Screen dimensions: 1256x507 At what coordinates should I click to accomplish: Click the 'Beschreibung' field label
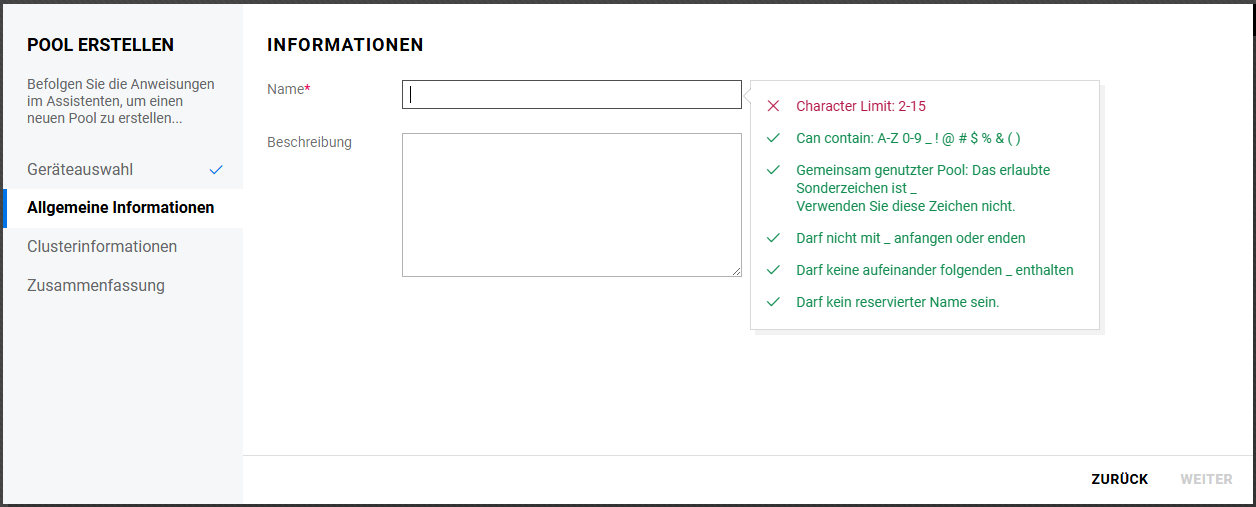(309, 142)
